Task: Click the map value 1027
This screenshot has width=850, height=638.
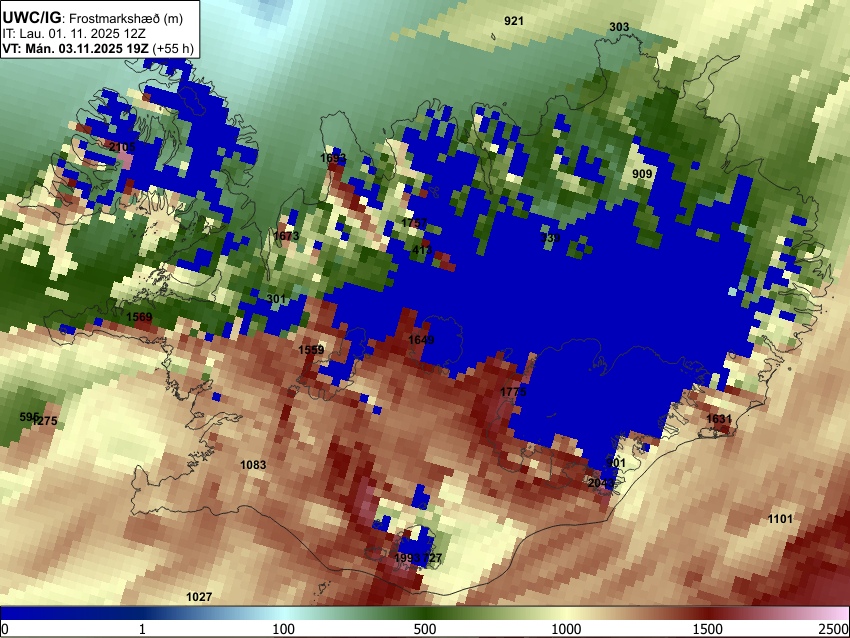Action: point(199,597)
